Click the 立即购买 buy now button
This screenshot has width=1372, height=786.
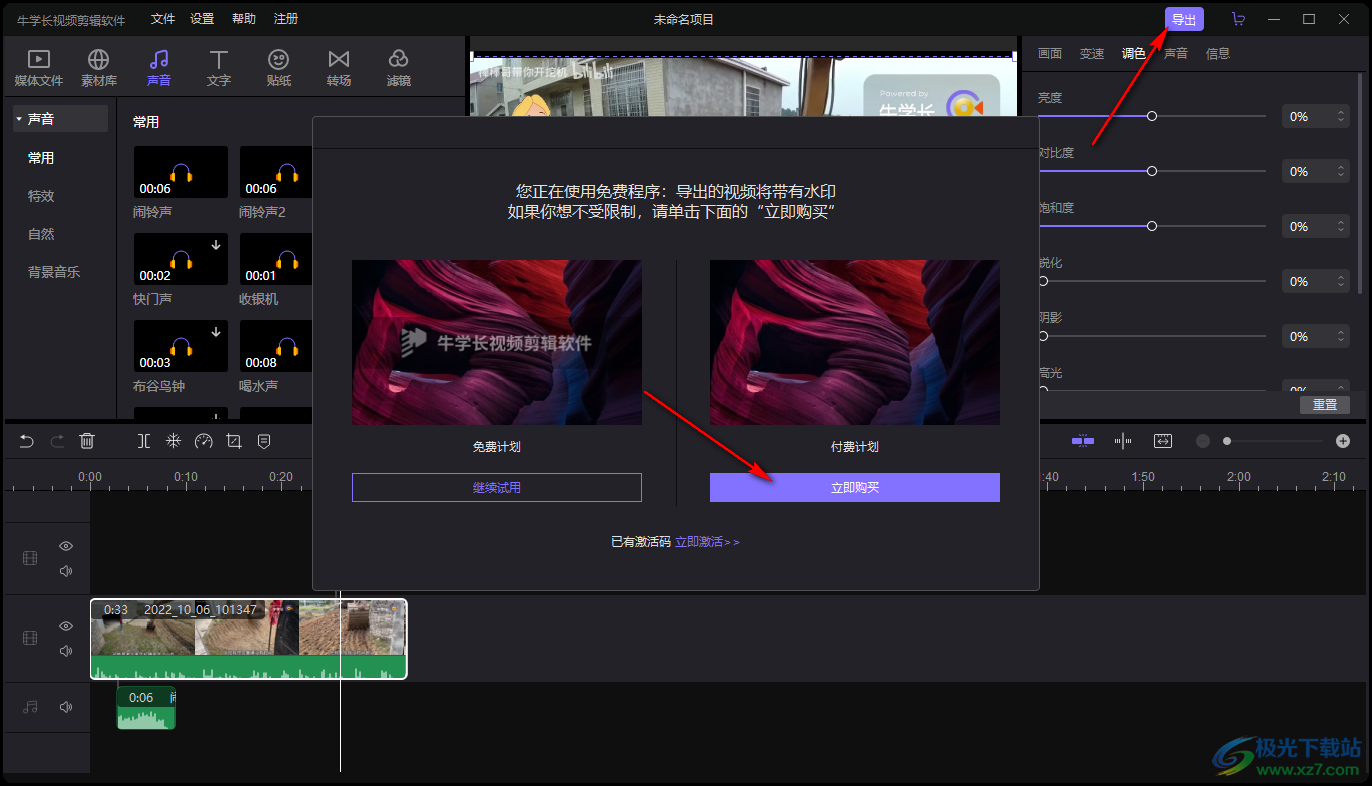tap(855, 488)
